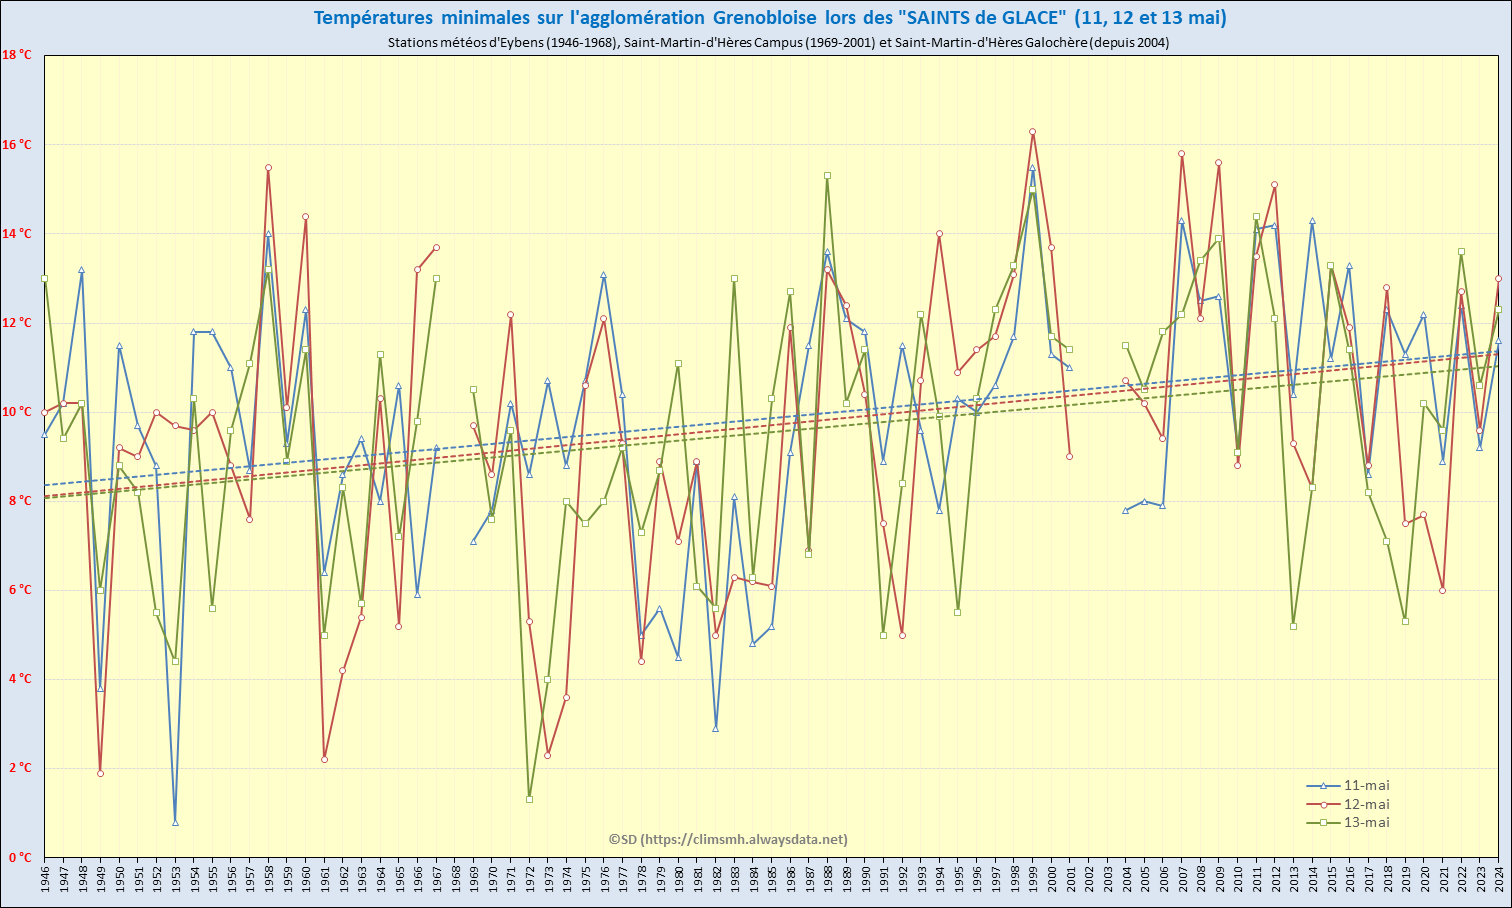Image resolution: width=1512 pixels, height=908 pixels.
Task: Click the 1988 year label on x-axis
Action: pyautogui.click(x=827, y=879)
